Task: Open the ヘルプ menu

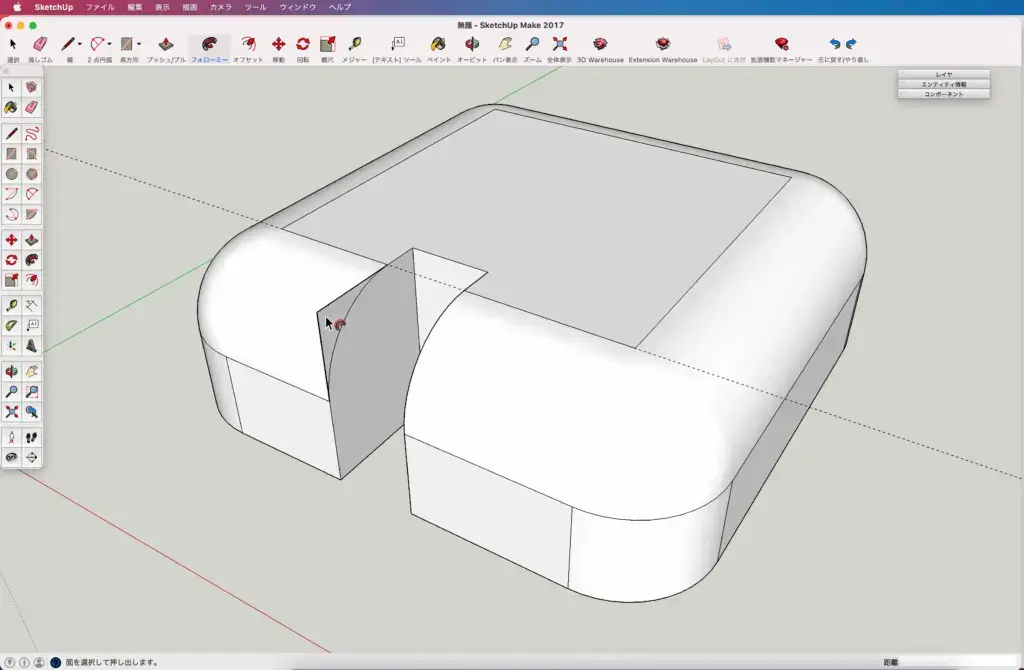Action: point(340,7)
